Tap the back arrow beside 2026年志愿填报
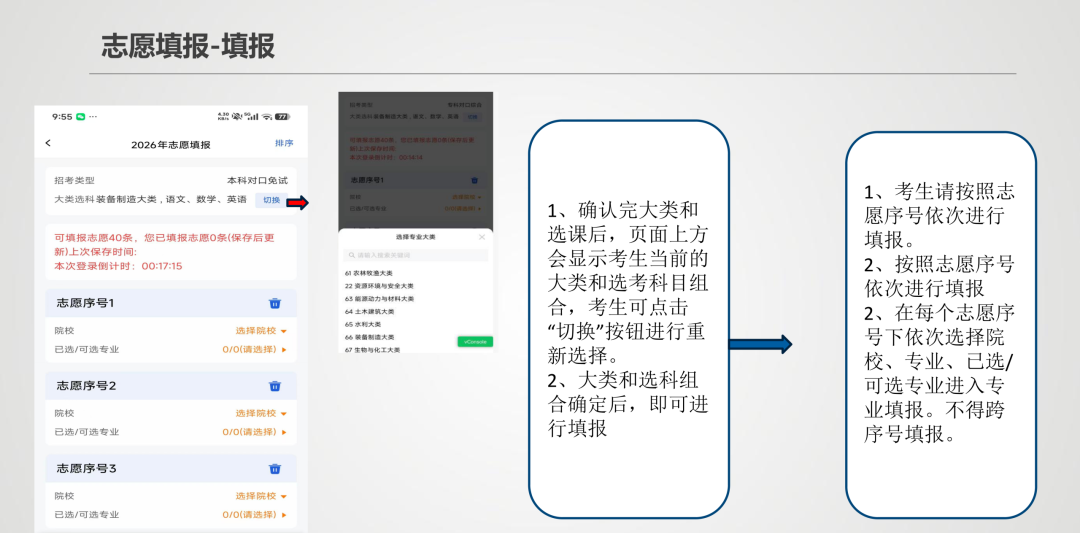 click(48, 144)
